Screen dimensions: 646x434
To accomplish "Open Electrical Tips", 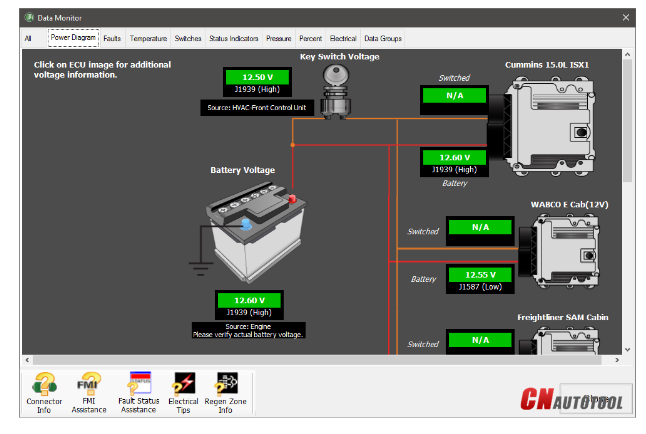I will click(183, 393).
